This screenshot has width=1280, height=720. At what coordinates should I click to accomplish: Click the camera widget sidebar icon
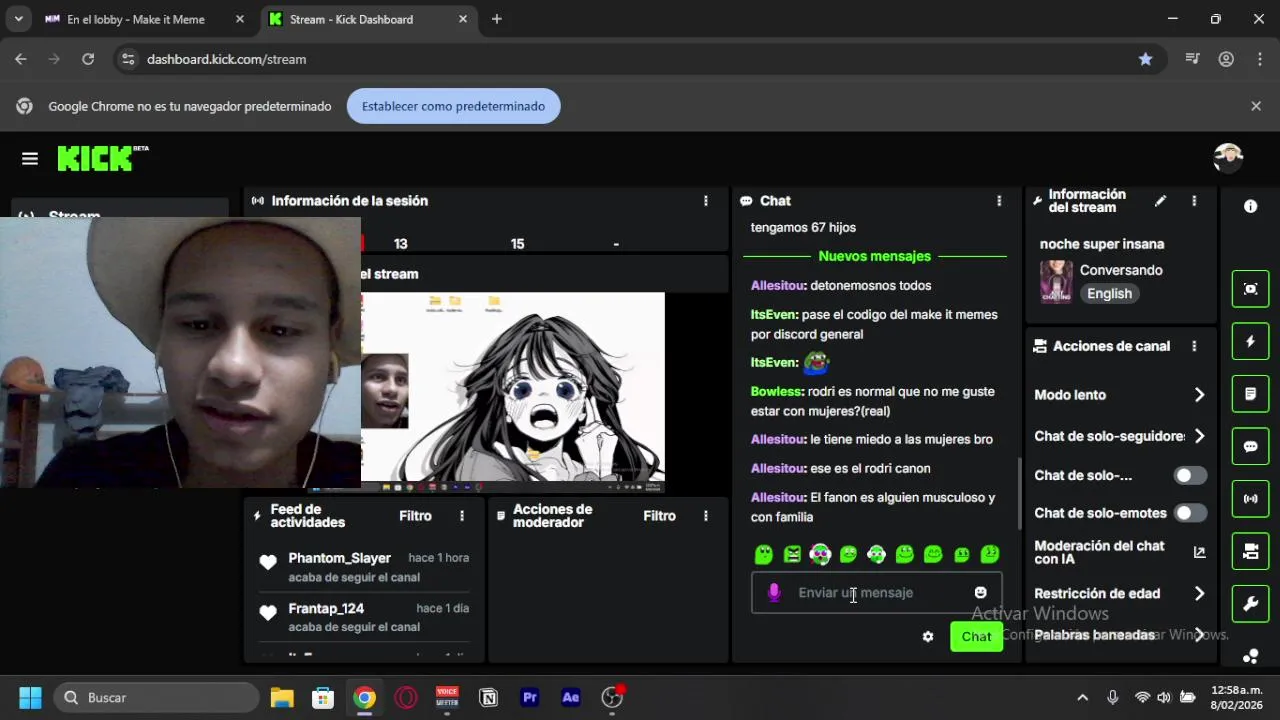tap(1250, 551)
